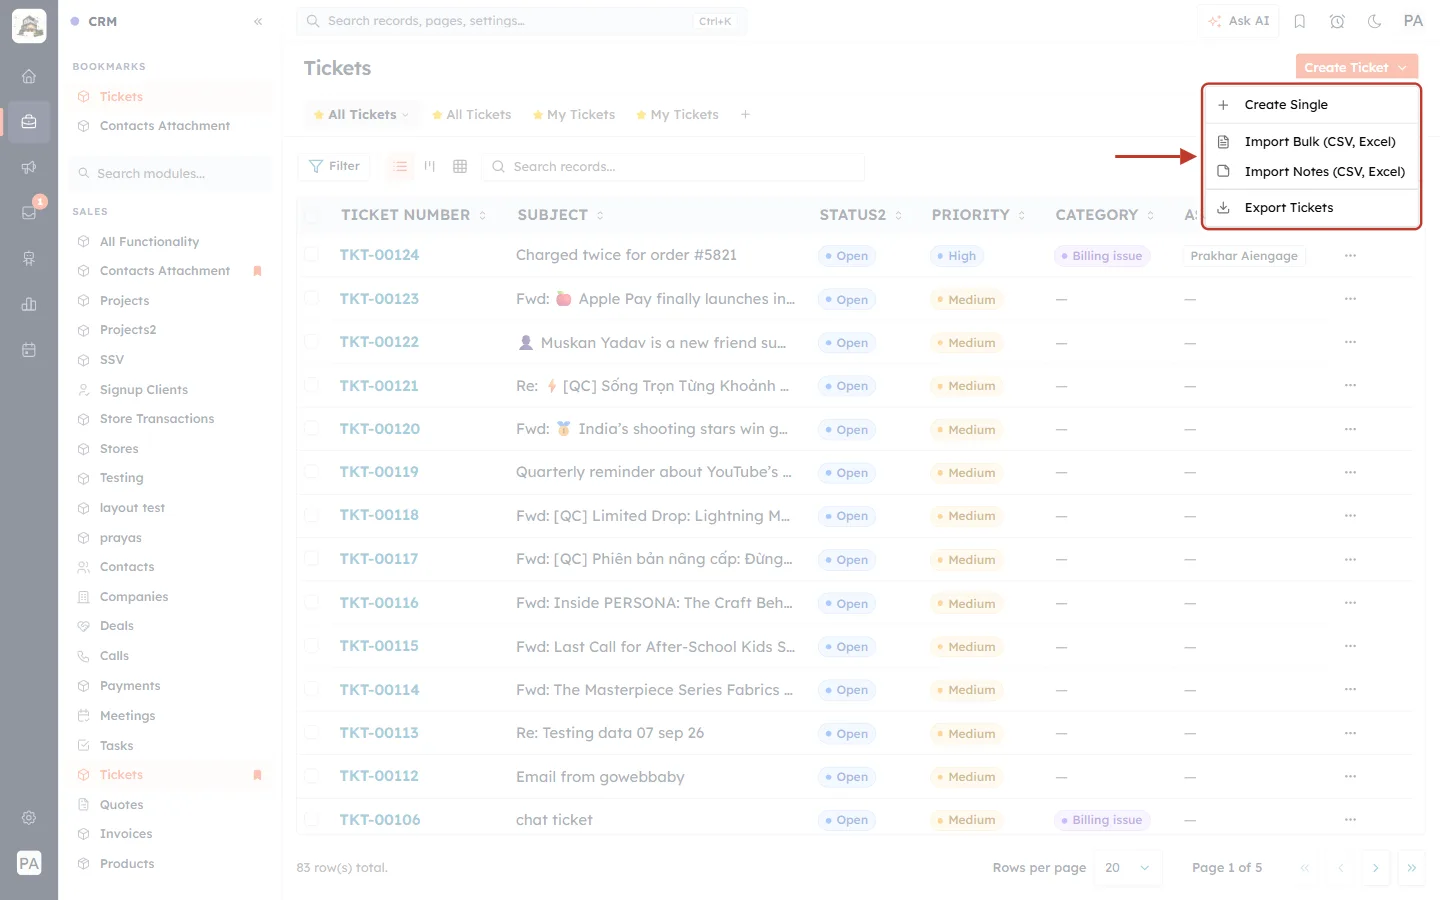Expand the Create Ticket button chevron
The image size is (1440, 900).
click(x=1402, y=68)
